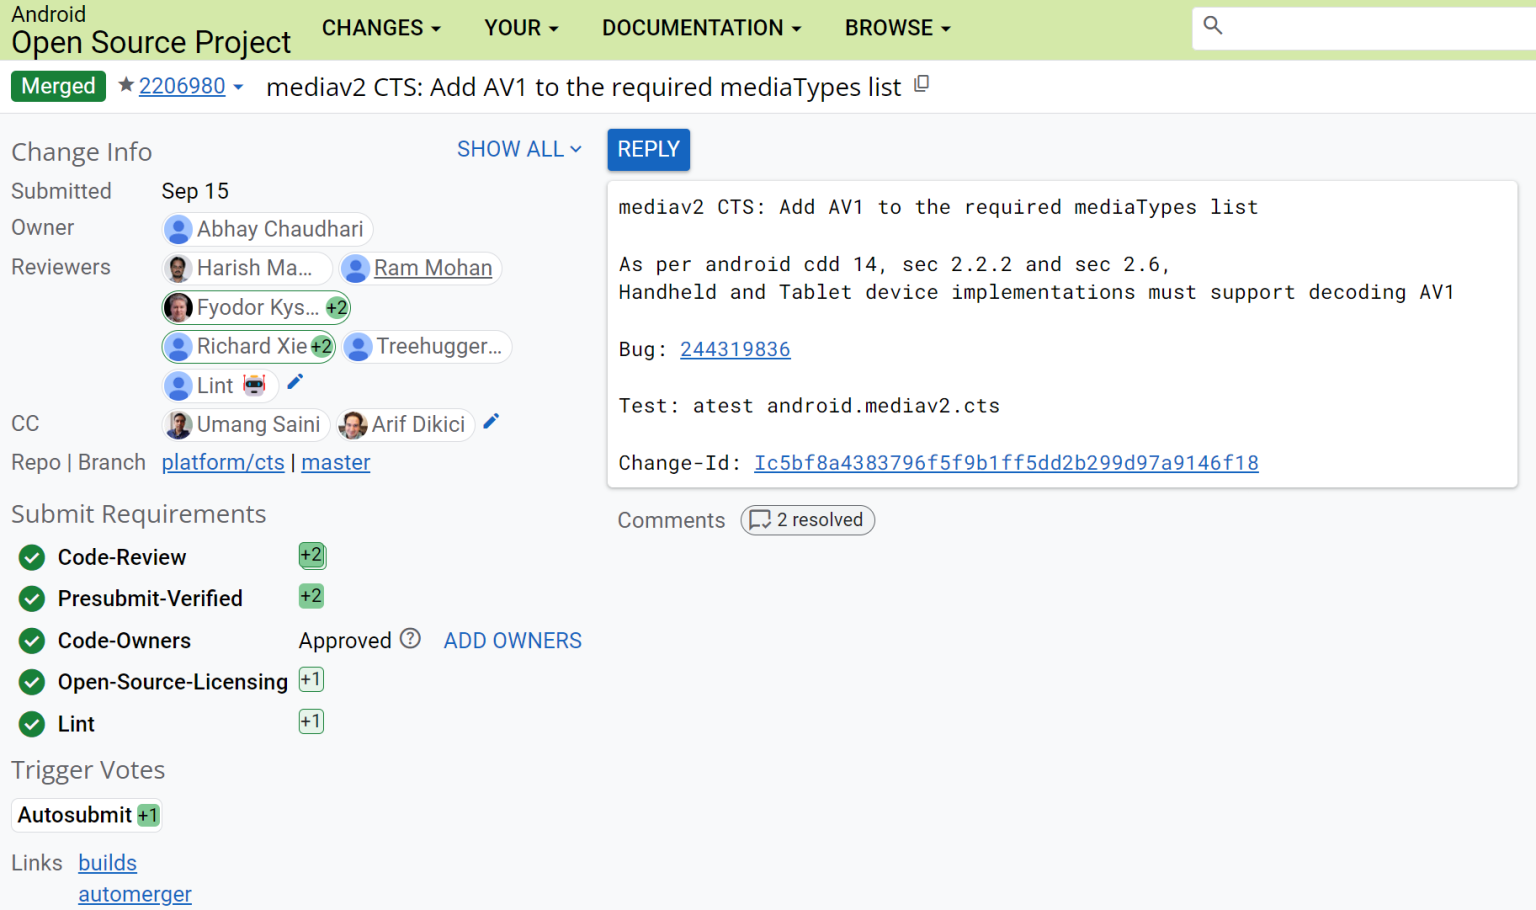Click the Open-Source-Licensing +1 vote chip

coord(311,680)
